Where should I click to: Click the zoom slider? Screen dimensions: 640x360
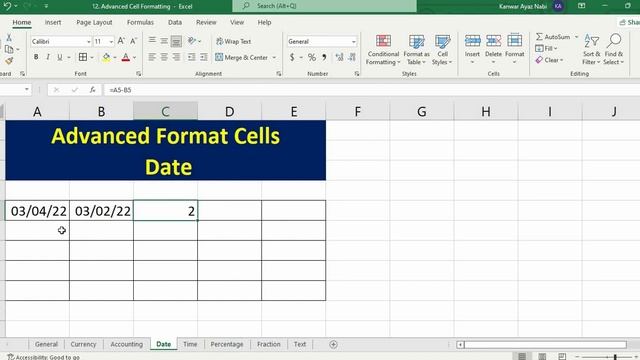pyautogui.click(x=608, y=357)
